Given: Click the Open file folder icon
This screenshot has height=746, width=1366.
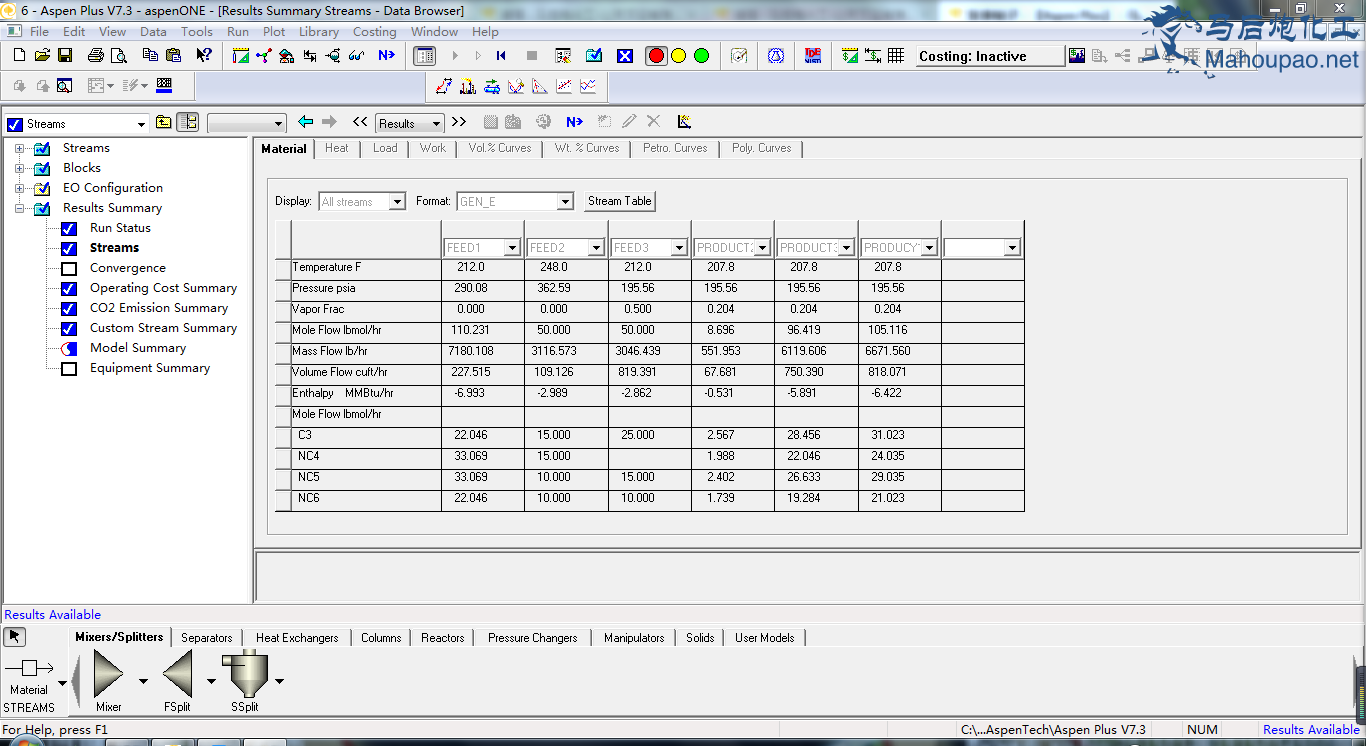Looking at the screenshot, I should pyautogui.click(x=42, y=56).
